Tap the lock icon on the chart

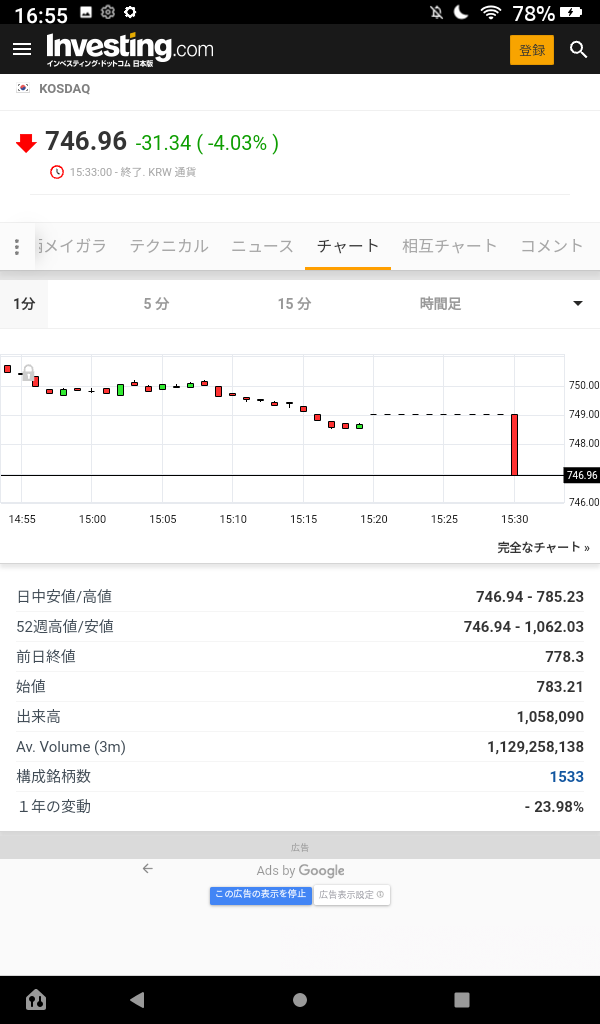[x=29, y=373]
